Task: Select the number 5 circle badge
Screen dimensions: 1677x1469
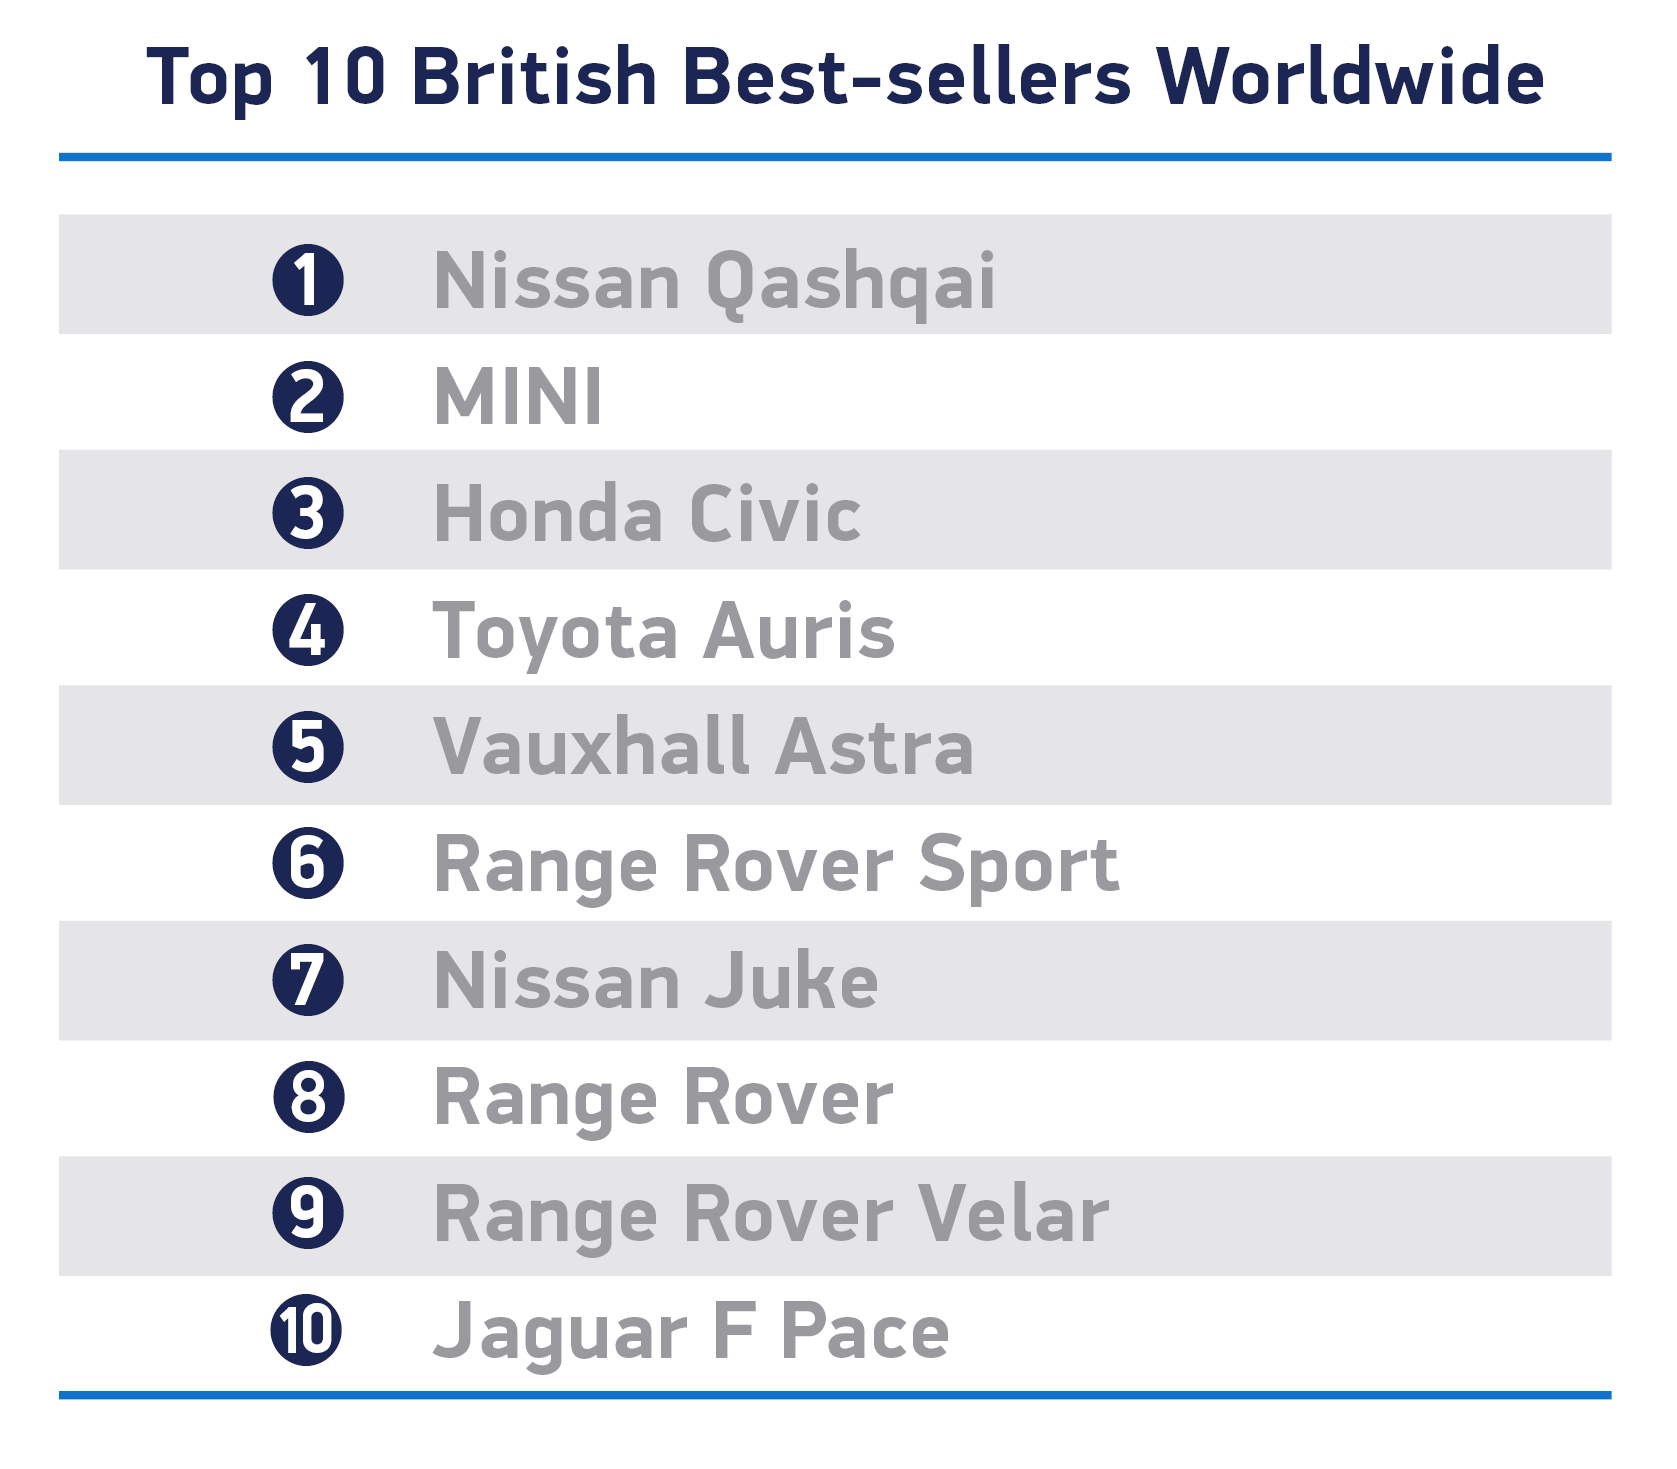Action: [308, 747]
